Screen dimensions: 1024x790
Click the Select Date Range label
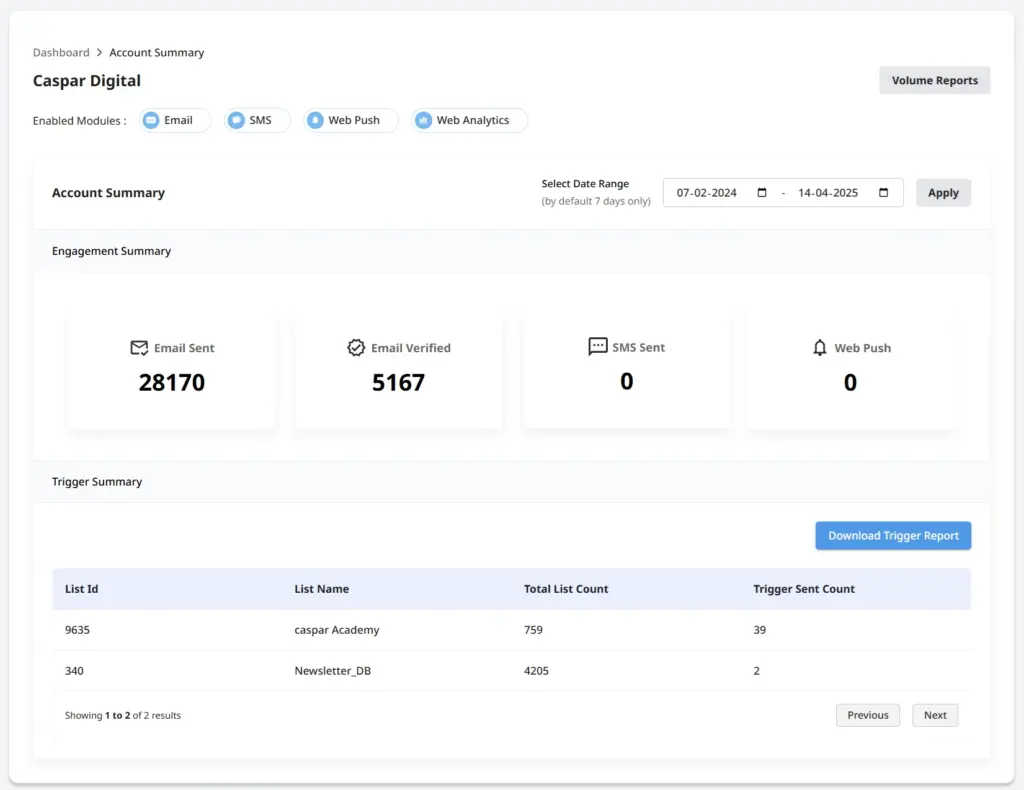tap(584, 183)
